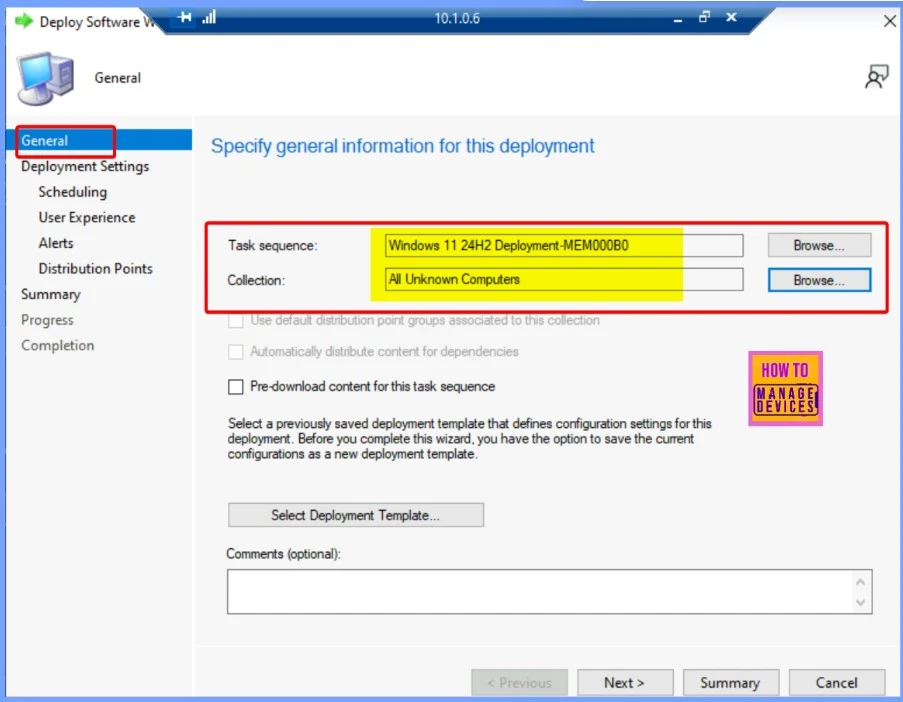
Task: Click inside the Comments (optional) box
Action: pyautogui.click(x=549, y=592)
